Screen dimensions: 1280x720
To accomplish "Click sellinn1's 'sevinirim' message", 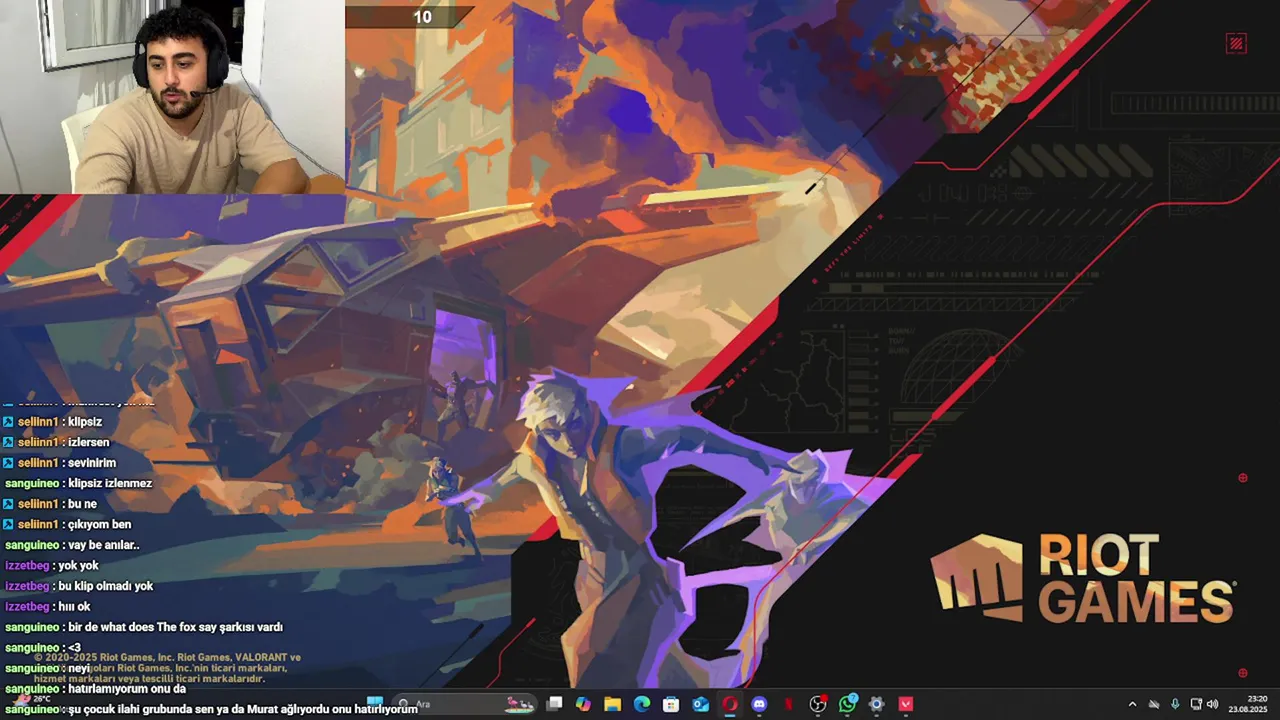I will (x=92, y=463).
